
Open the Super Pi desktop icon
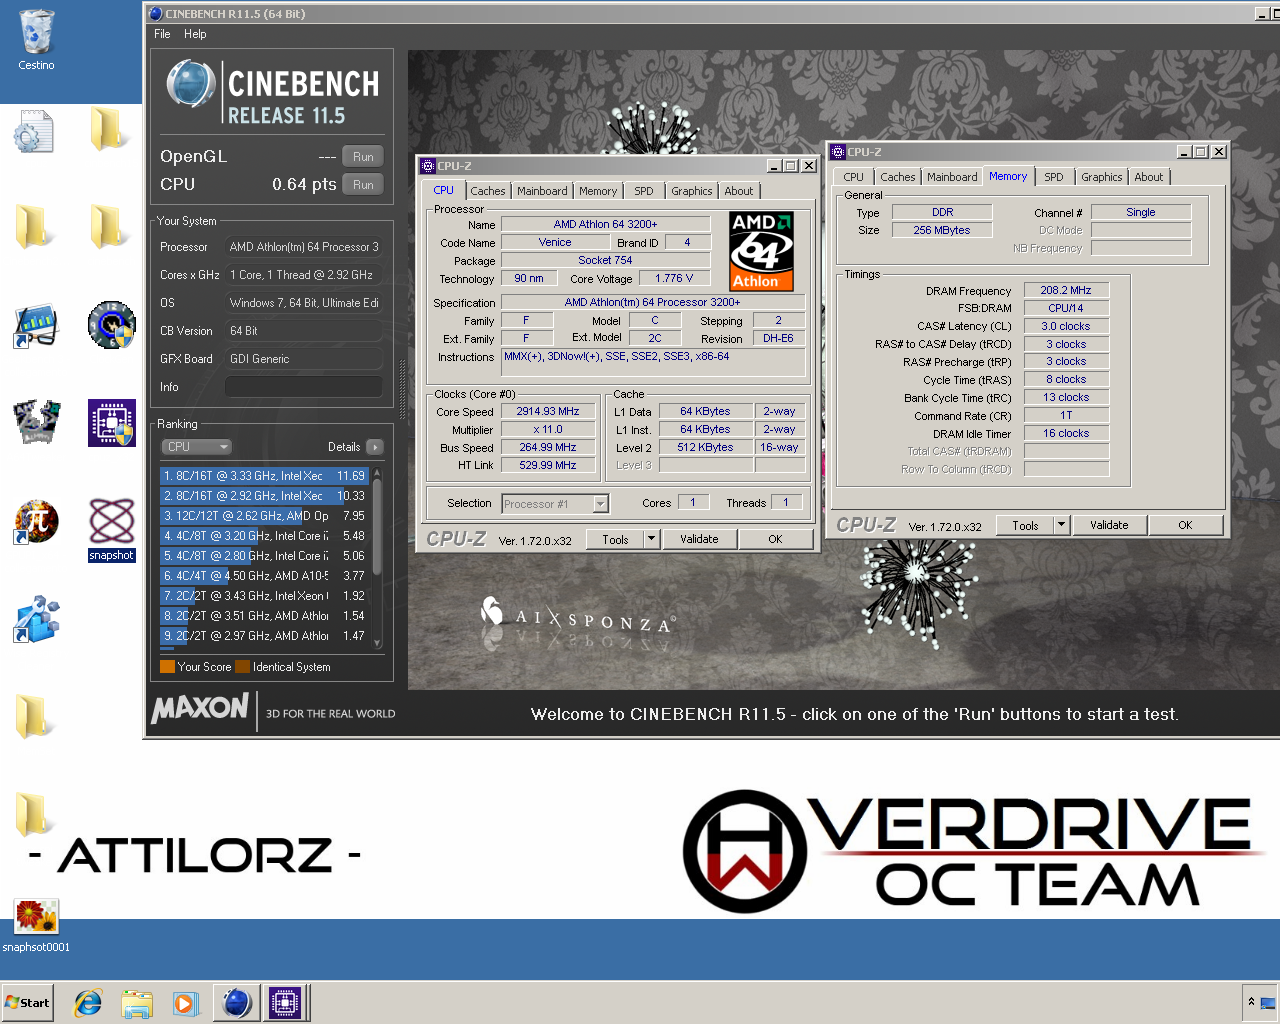pos(36,521)
